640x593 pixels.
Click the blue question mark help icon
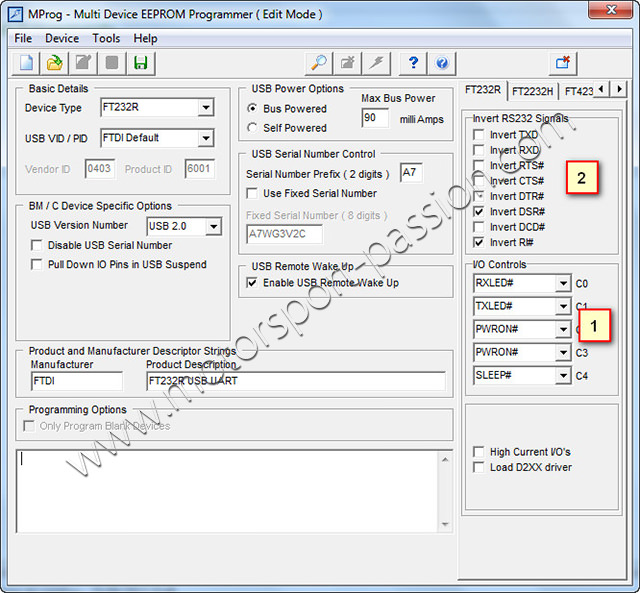pos(413,63)
